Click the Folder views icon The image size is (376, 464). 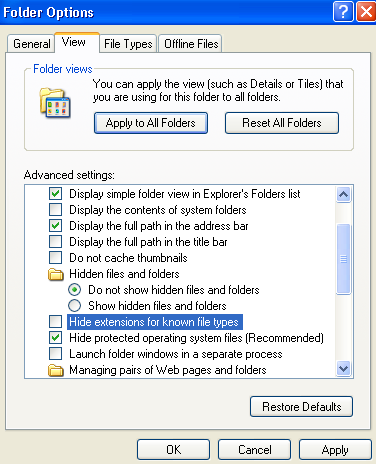click(x=55, y=103)
